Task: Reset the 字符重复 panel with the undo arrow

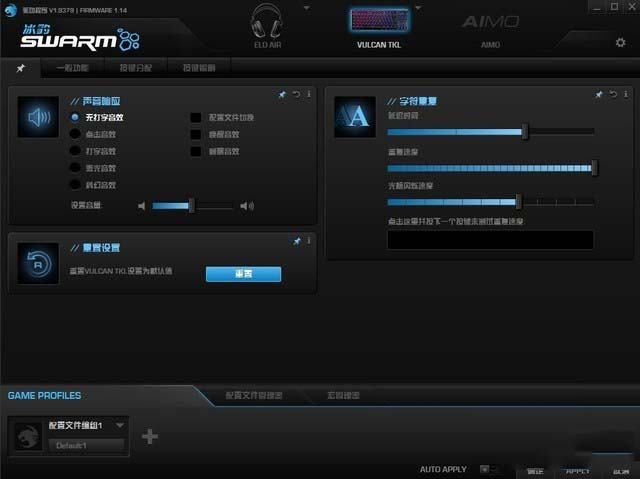Action: click(613, 95)
